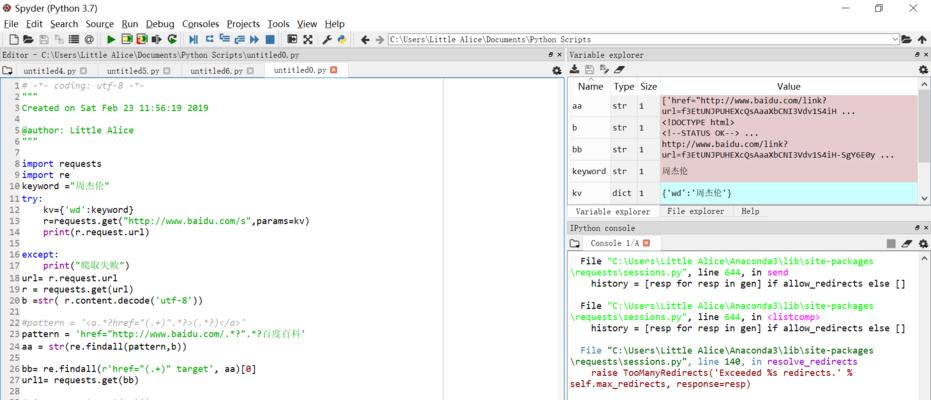Screen dimensions: 931x400
Task: Open the Run menu
Action: (x=129, y=24)
